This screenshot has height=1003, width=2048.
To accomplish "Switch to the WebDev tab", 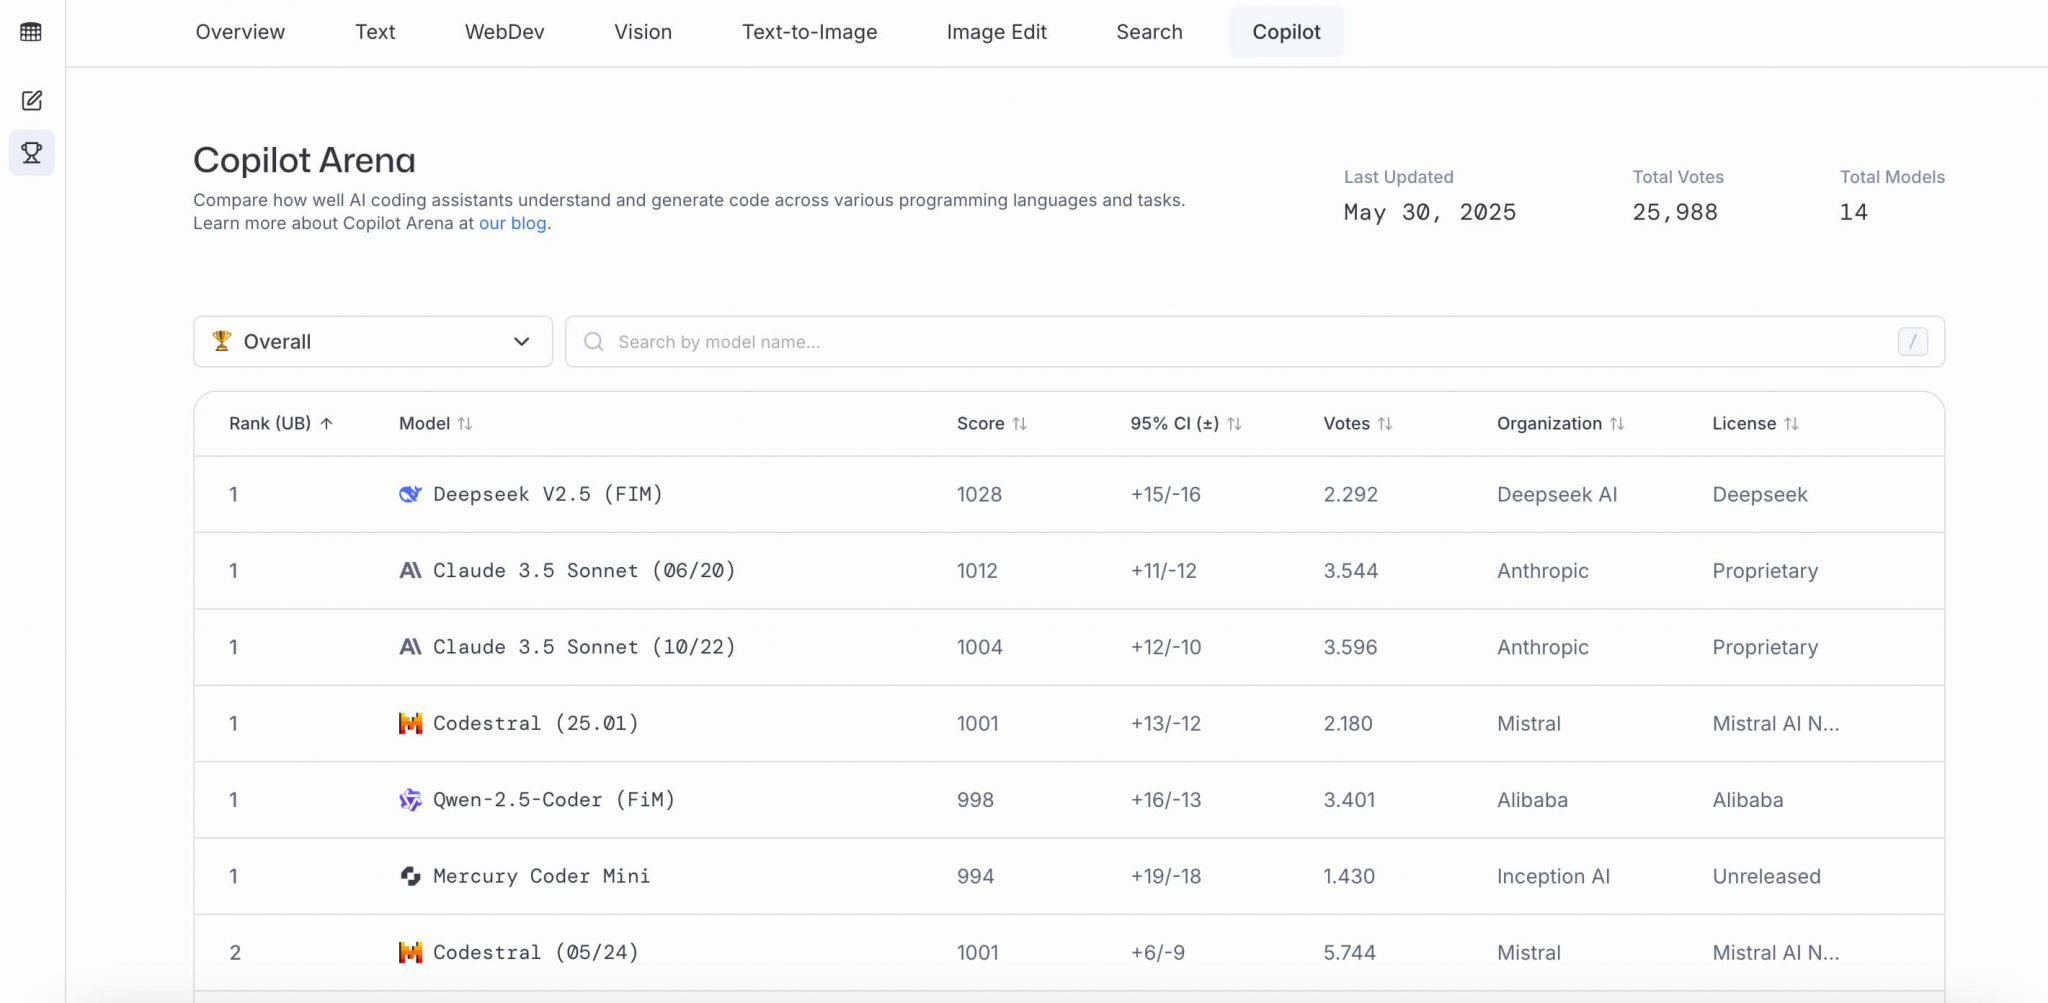I will point(504,32).
